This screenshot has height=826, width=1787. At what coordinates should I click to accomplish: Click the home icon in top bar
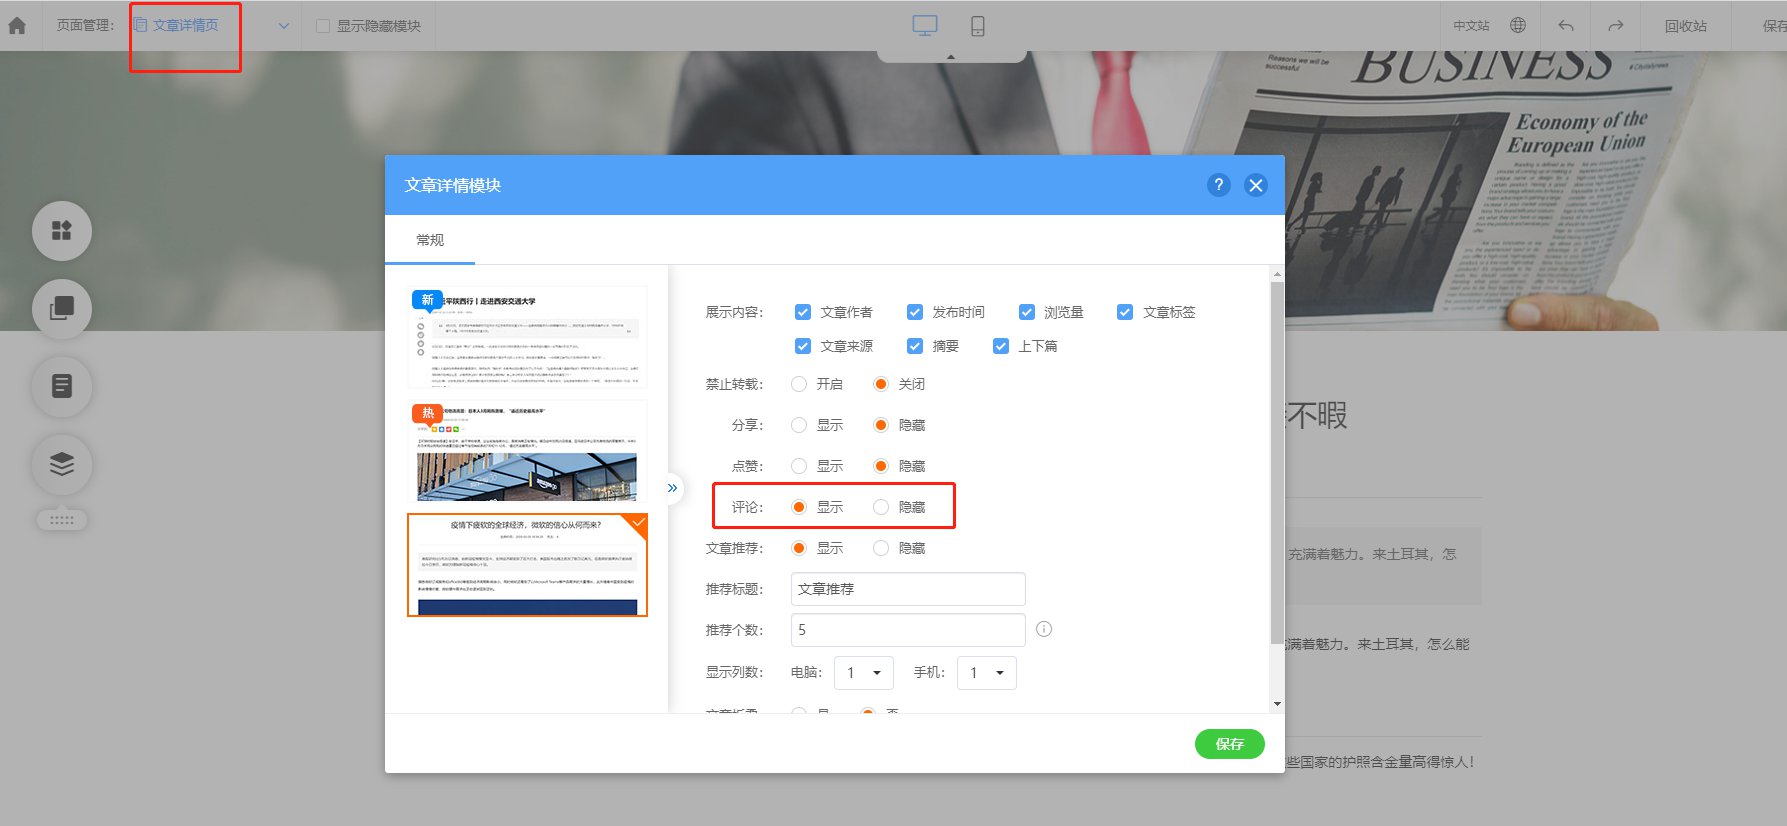(17, 26)
